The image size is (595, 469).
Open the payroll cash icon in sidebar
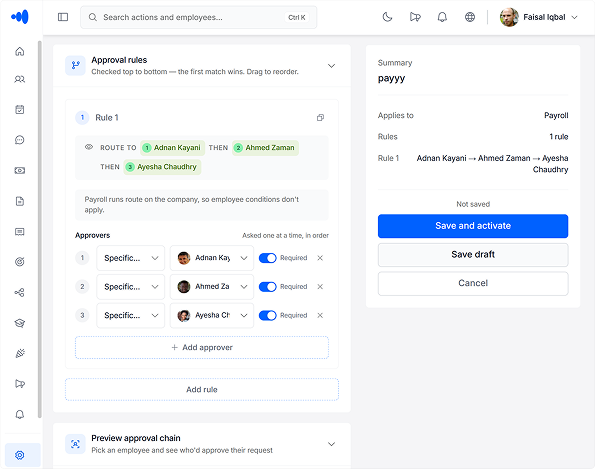tap(20, 170)
